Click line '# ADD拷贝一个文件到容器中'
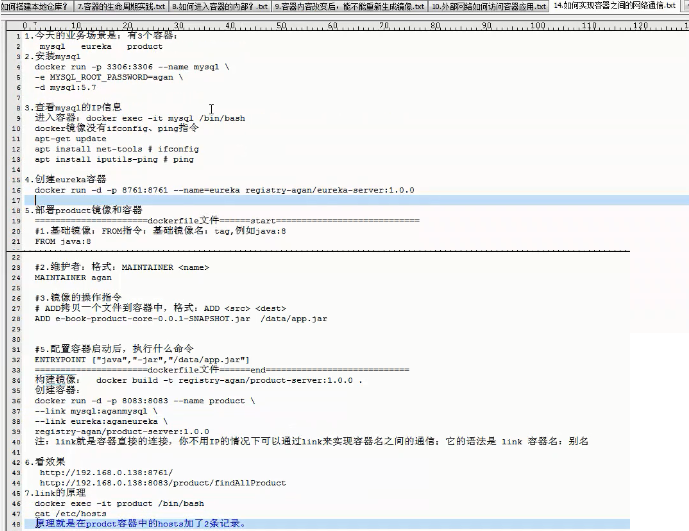The height and width of the screenshot is (531, 689). (x=160, y=308)
